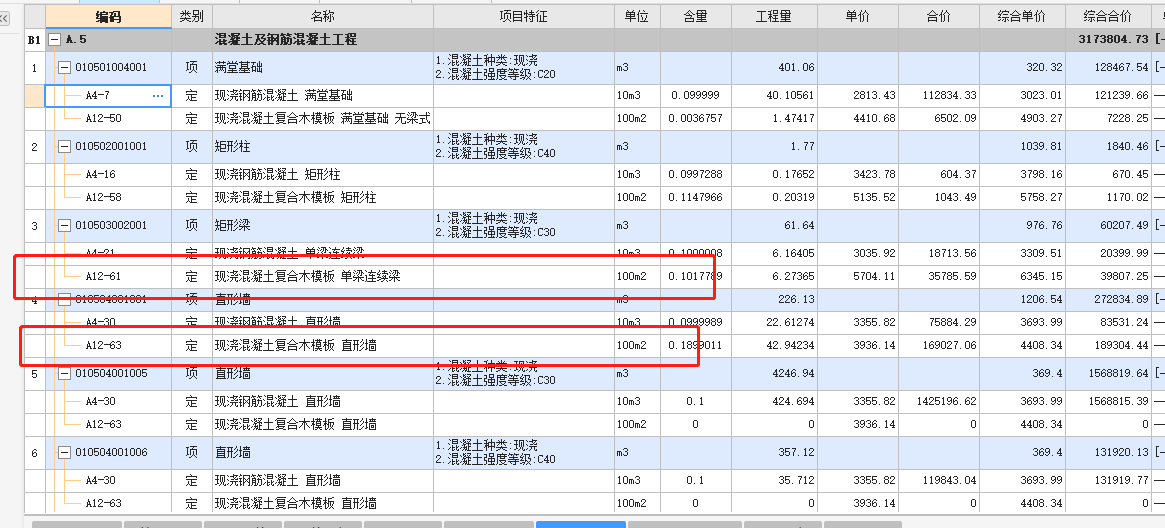1165x528 pixels.
Task: Select the A12-50 quota row code
Action: click(104, 118)
